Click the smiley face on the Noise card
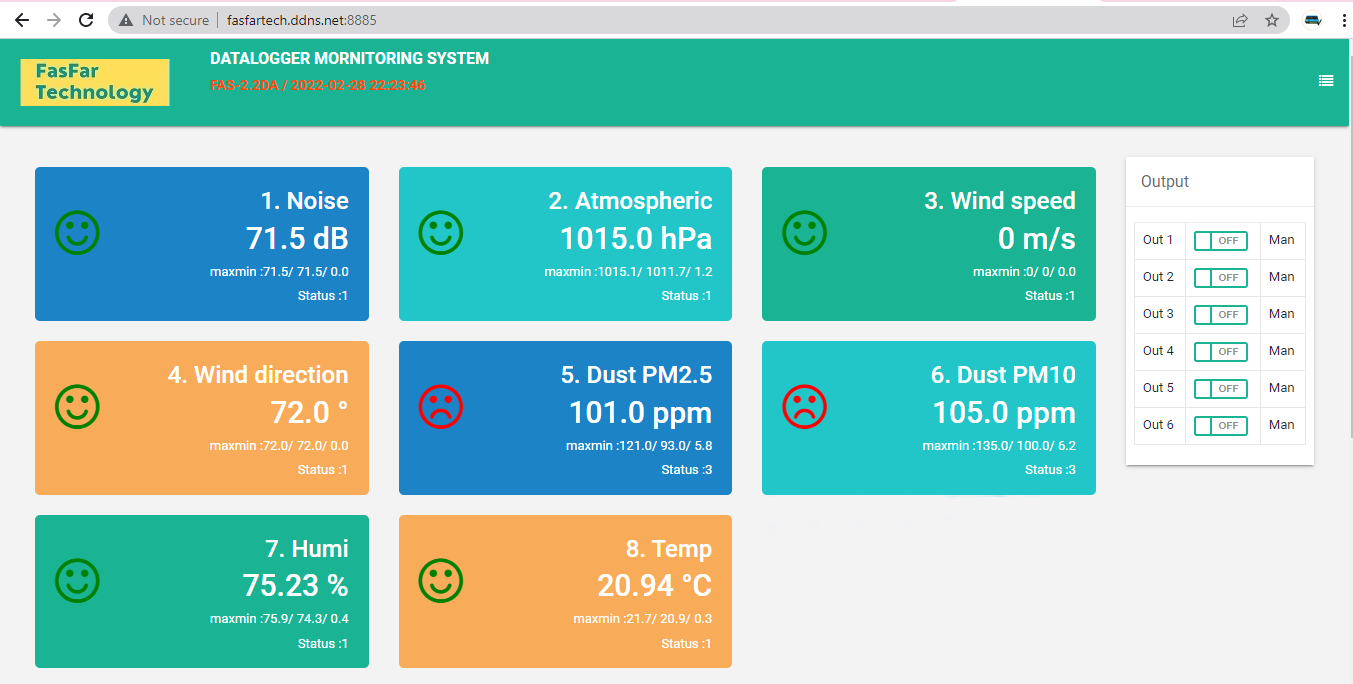Viewport: 1353px width, 684px height. [x=77, y=233]
